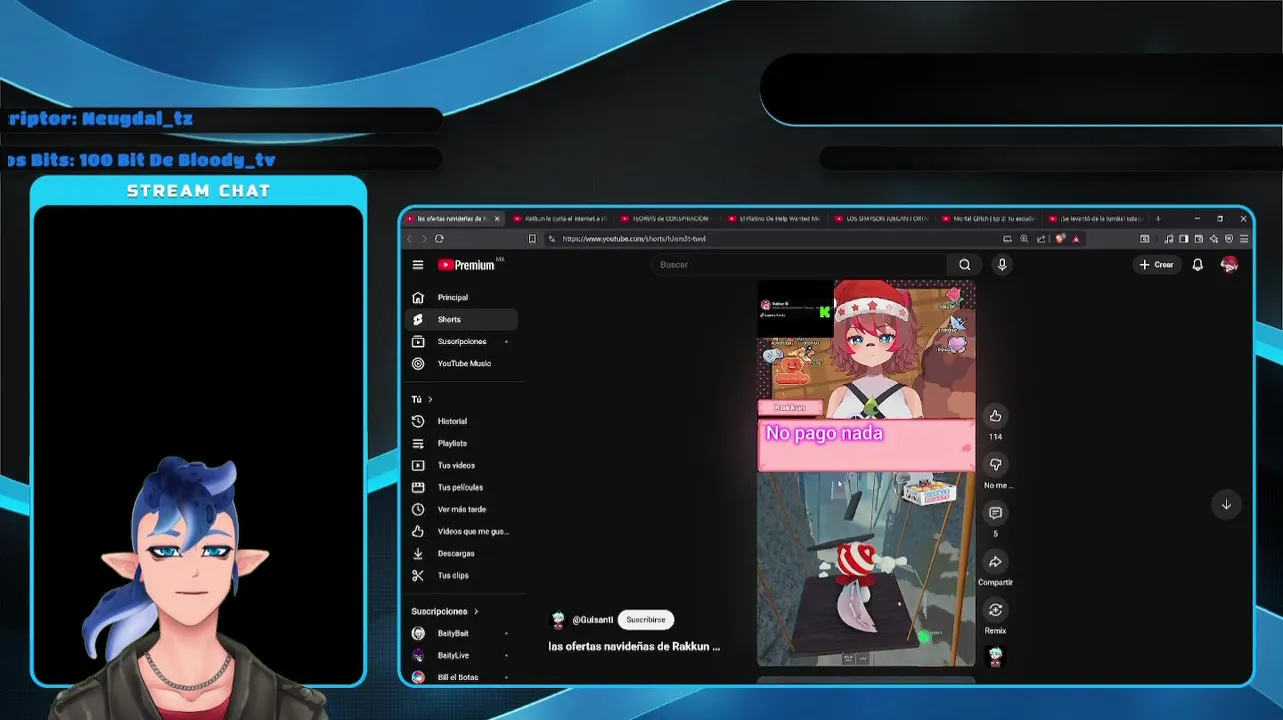Go back with the browser back arrow

click(409, 239)
